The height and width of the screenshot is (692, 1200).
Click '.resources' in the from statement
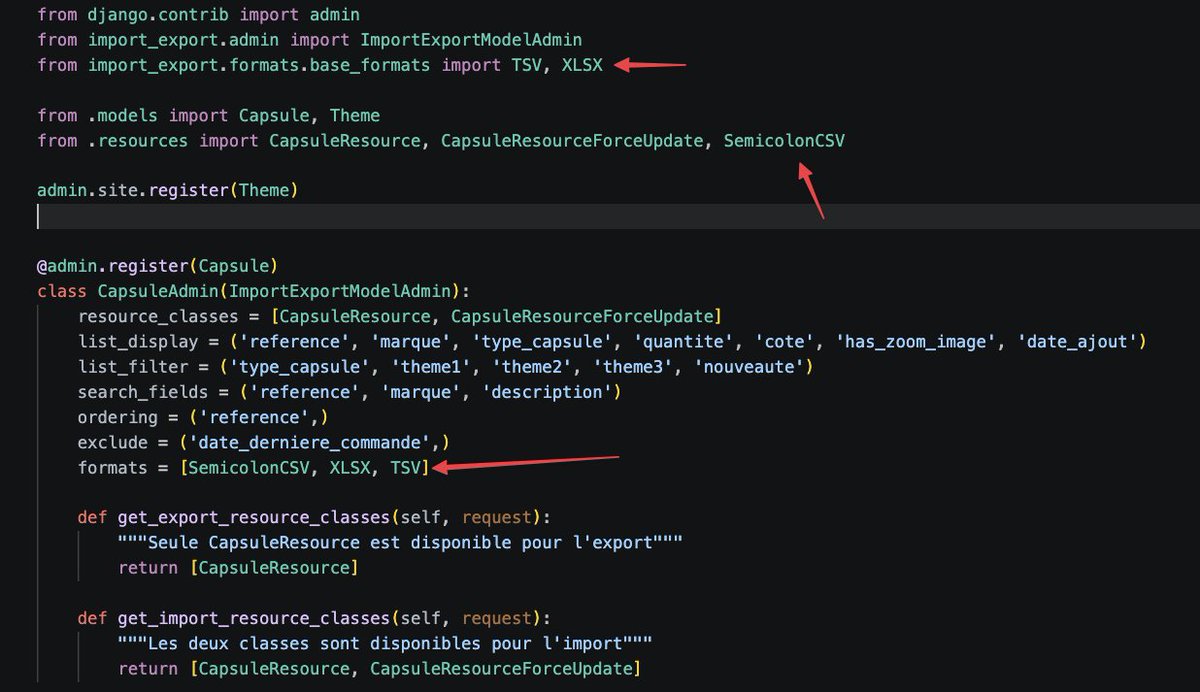(x=138, y=141)
